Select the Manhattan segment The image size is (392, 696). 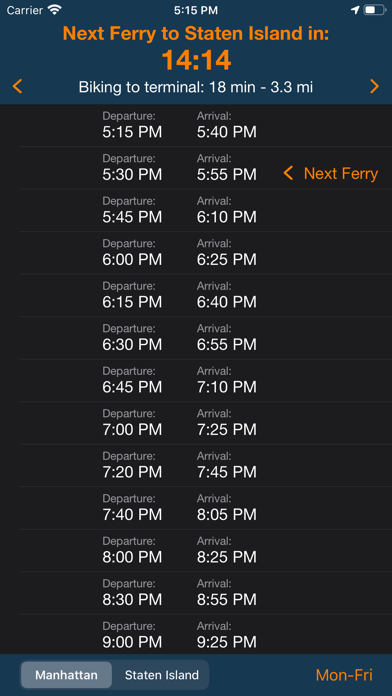[67, 675]
